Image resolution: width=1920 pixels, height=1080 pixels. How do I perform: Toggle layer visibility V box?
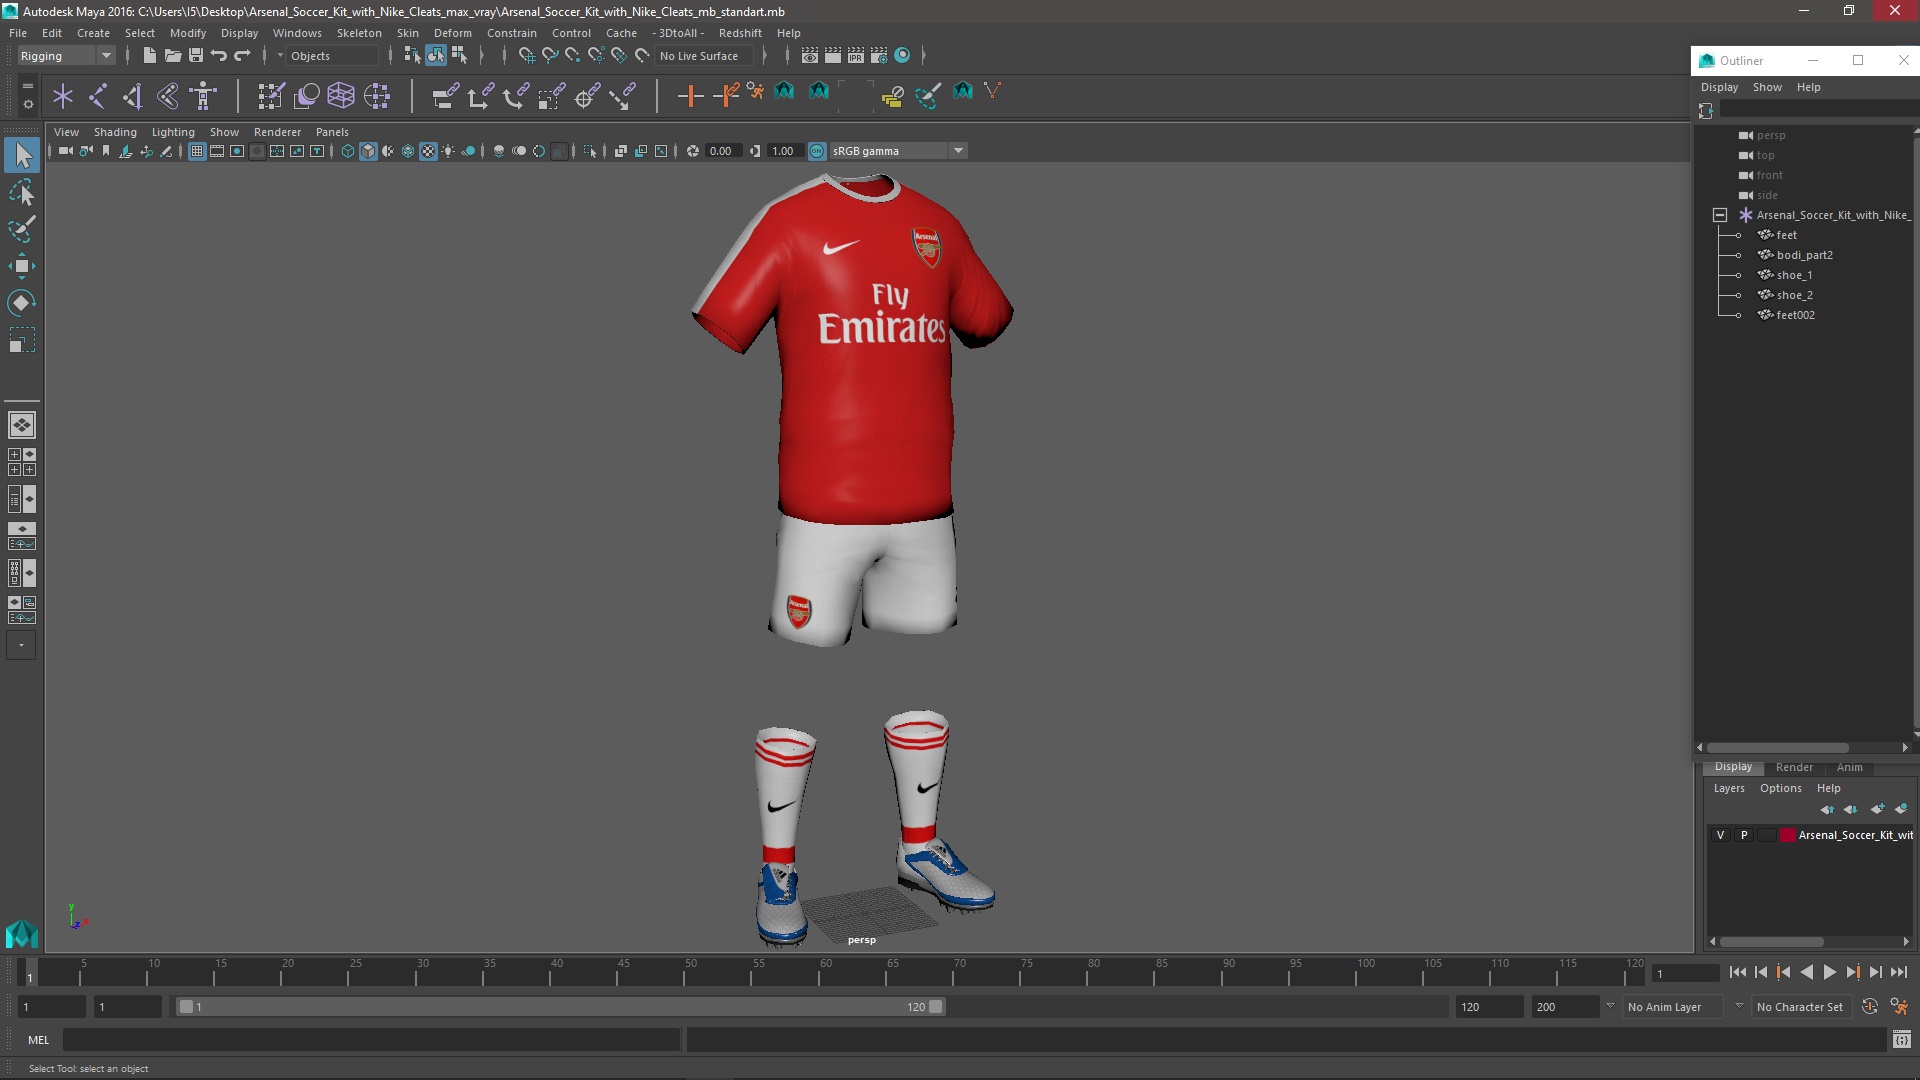(1721, 835)
